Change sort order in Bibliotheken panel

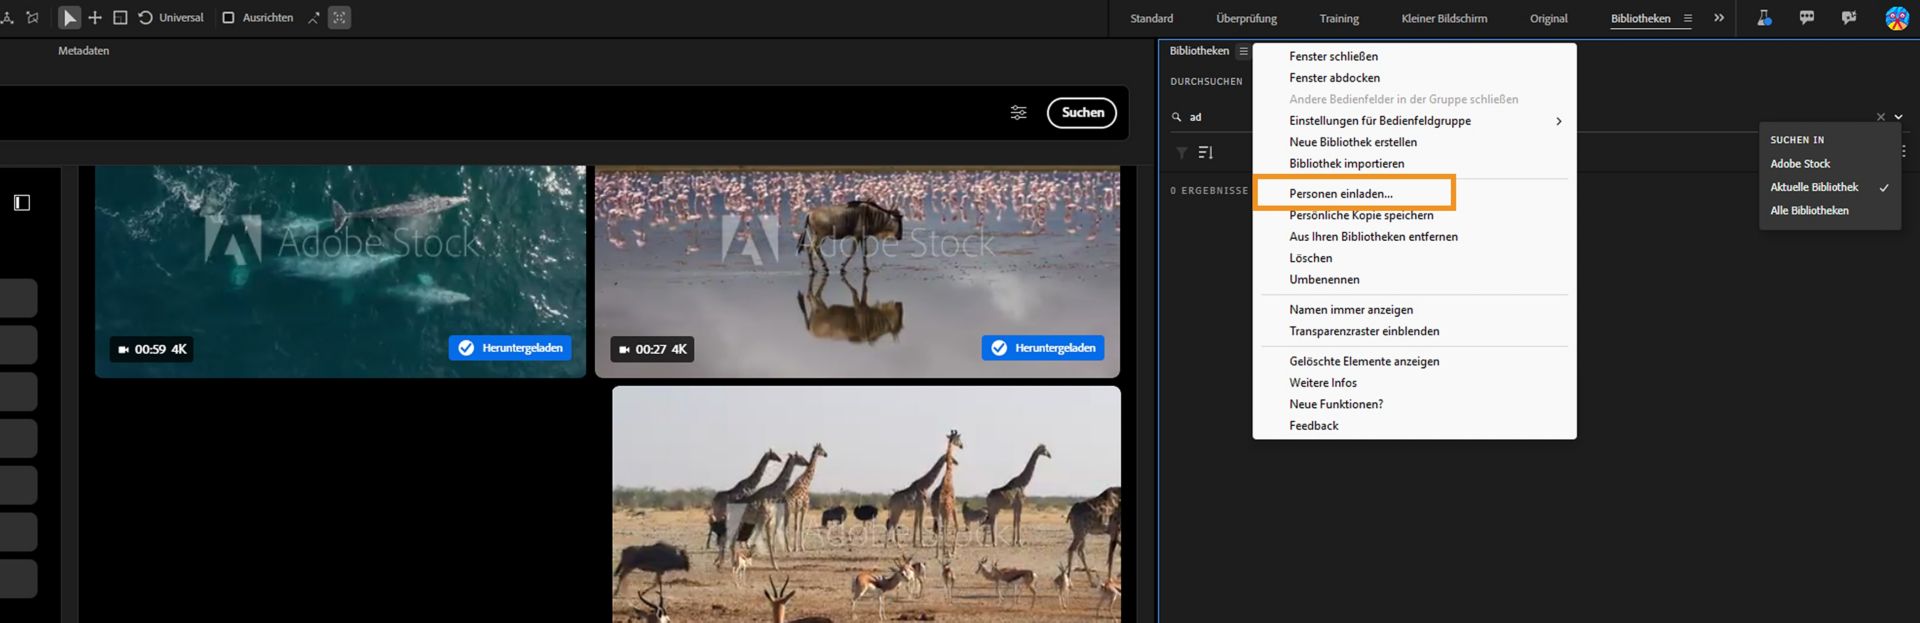pos(1206,153)
